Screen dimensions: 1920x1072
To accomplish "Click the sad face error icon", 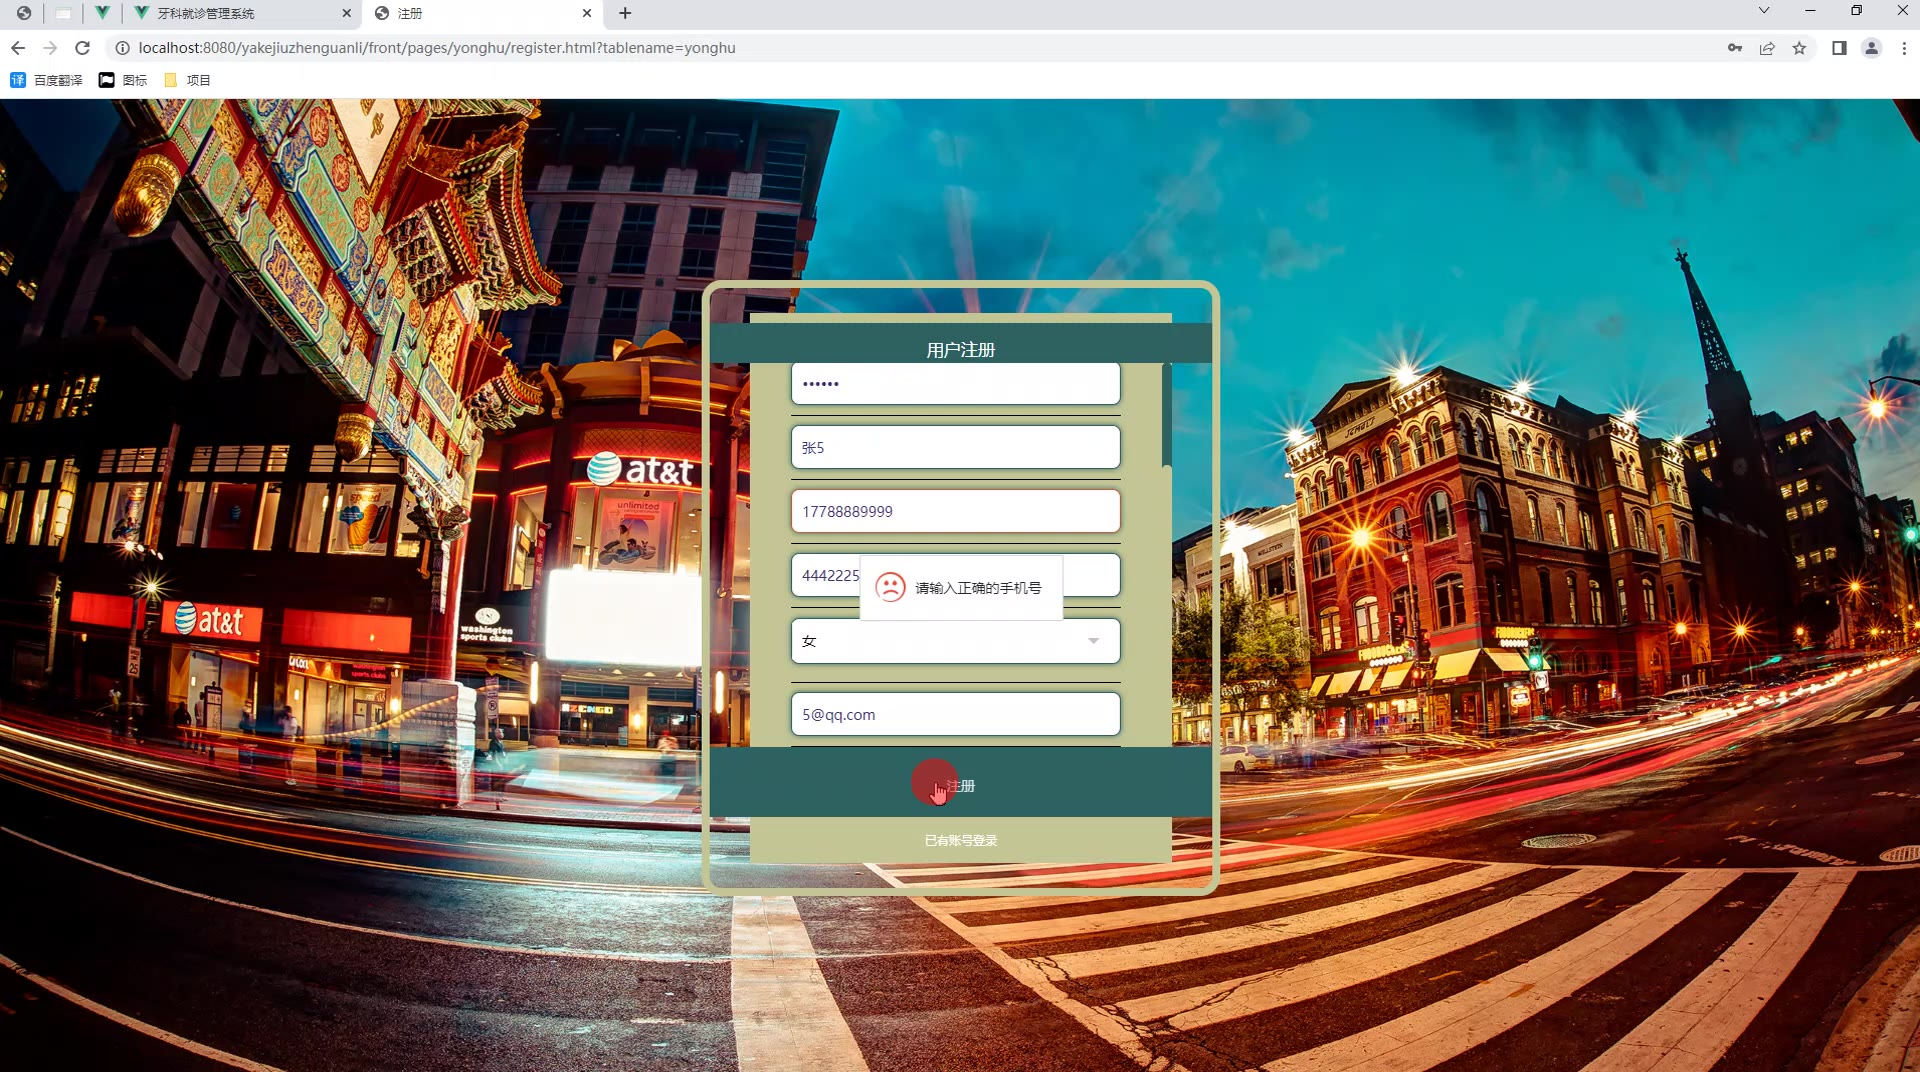I will [890, 587].
